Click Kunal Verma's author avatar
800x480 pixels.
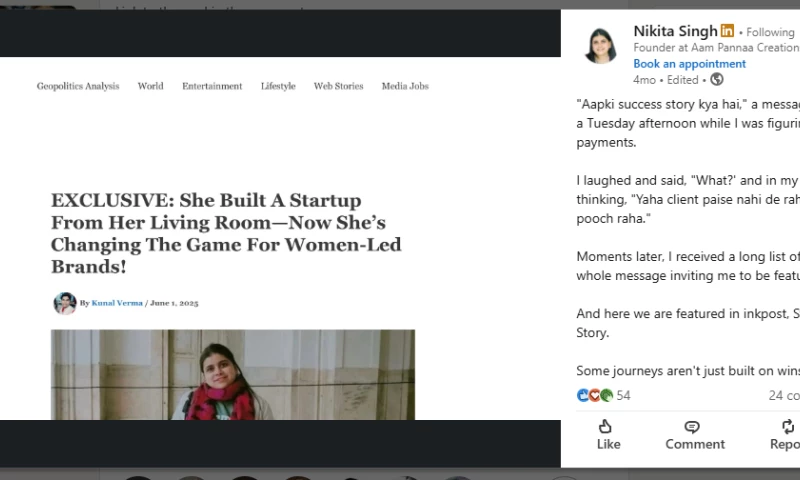65,303
